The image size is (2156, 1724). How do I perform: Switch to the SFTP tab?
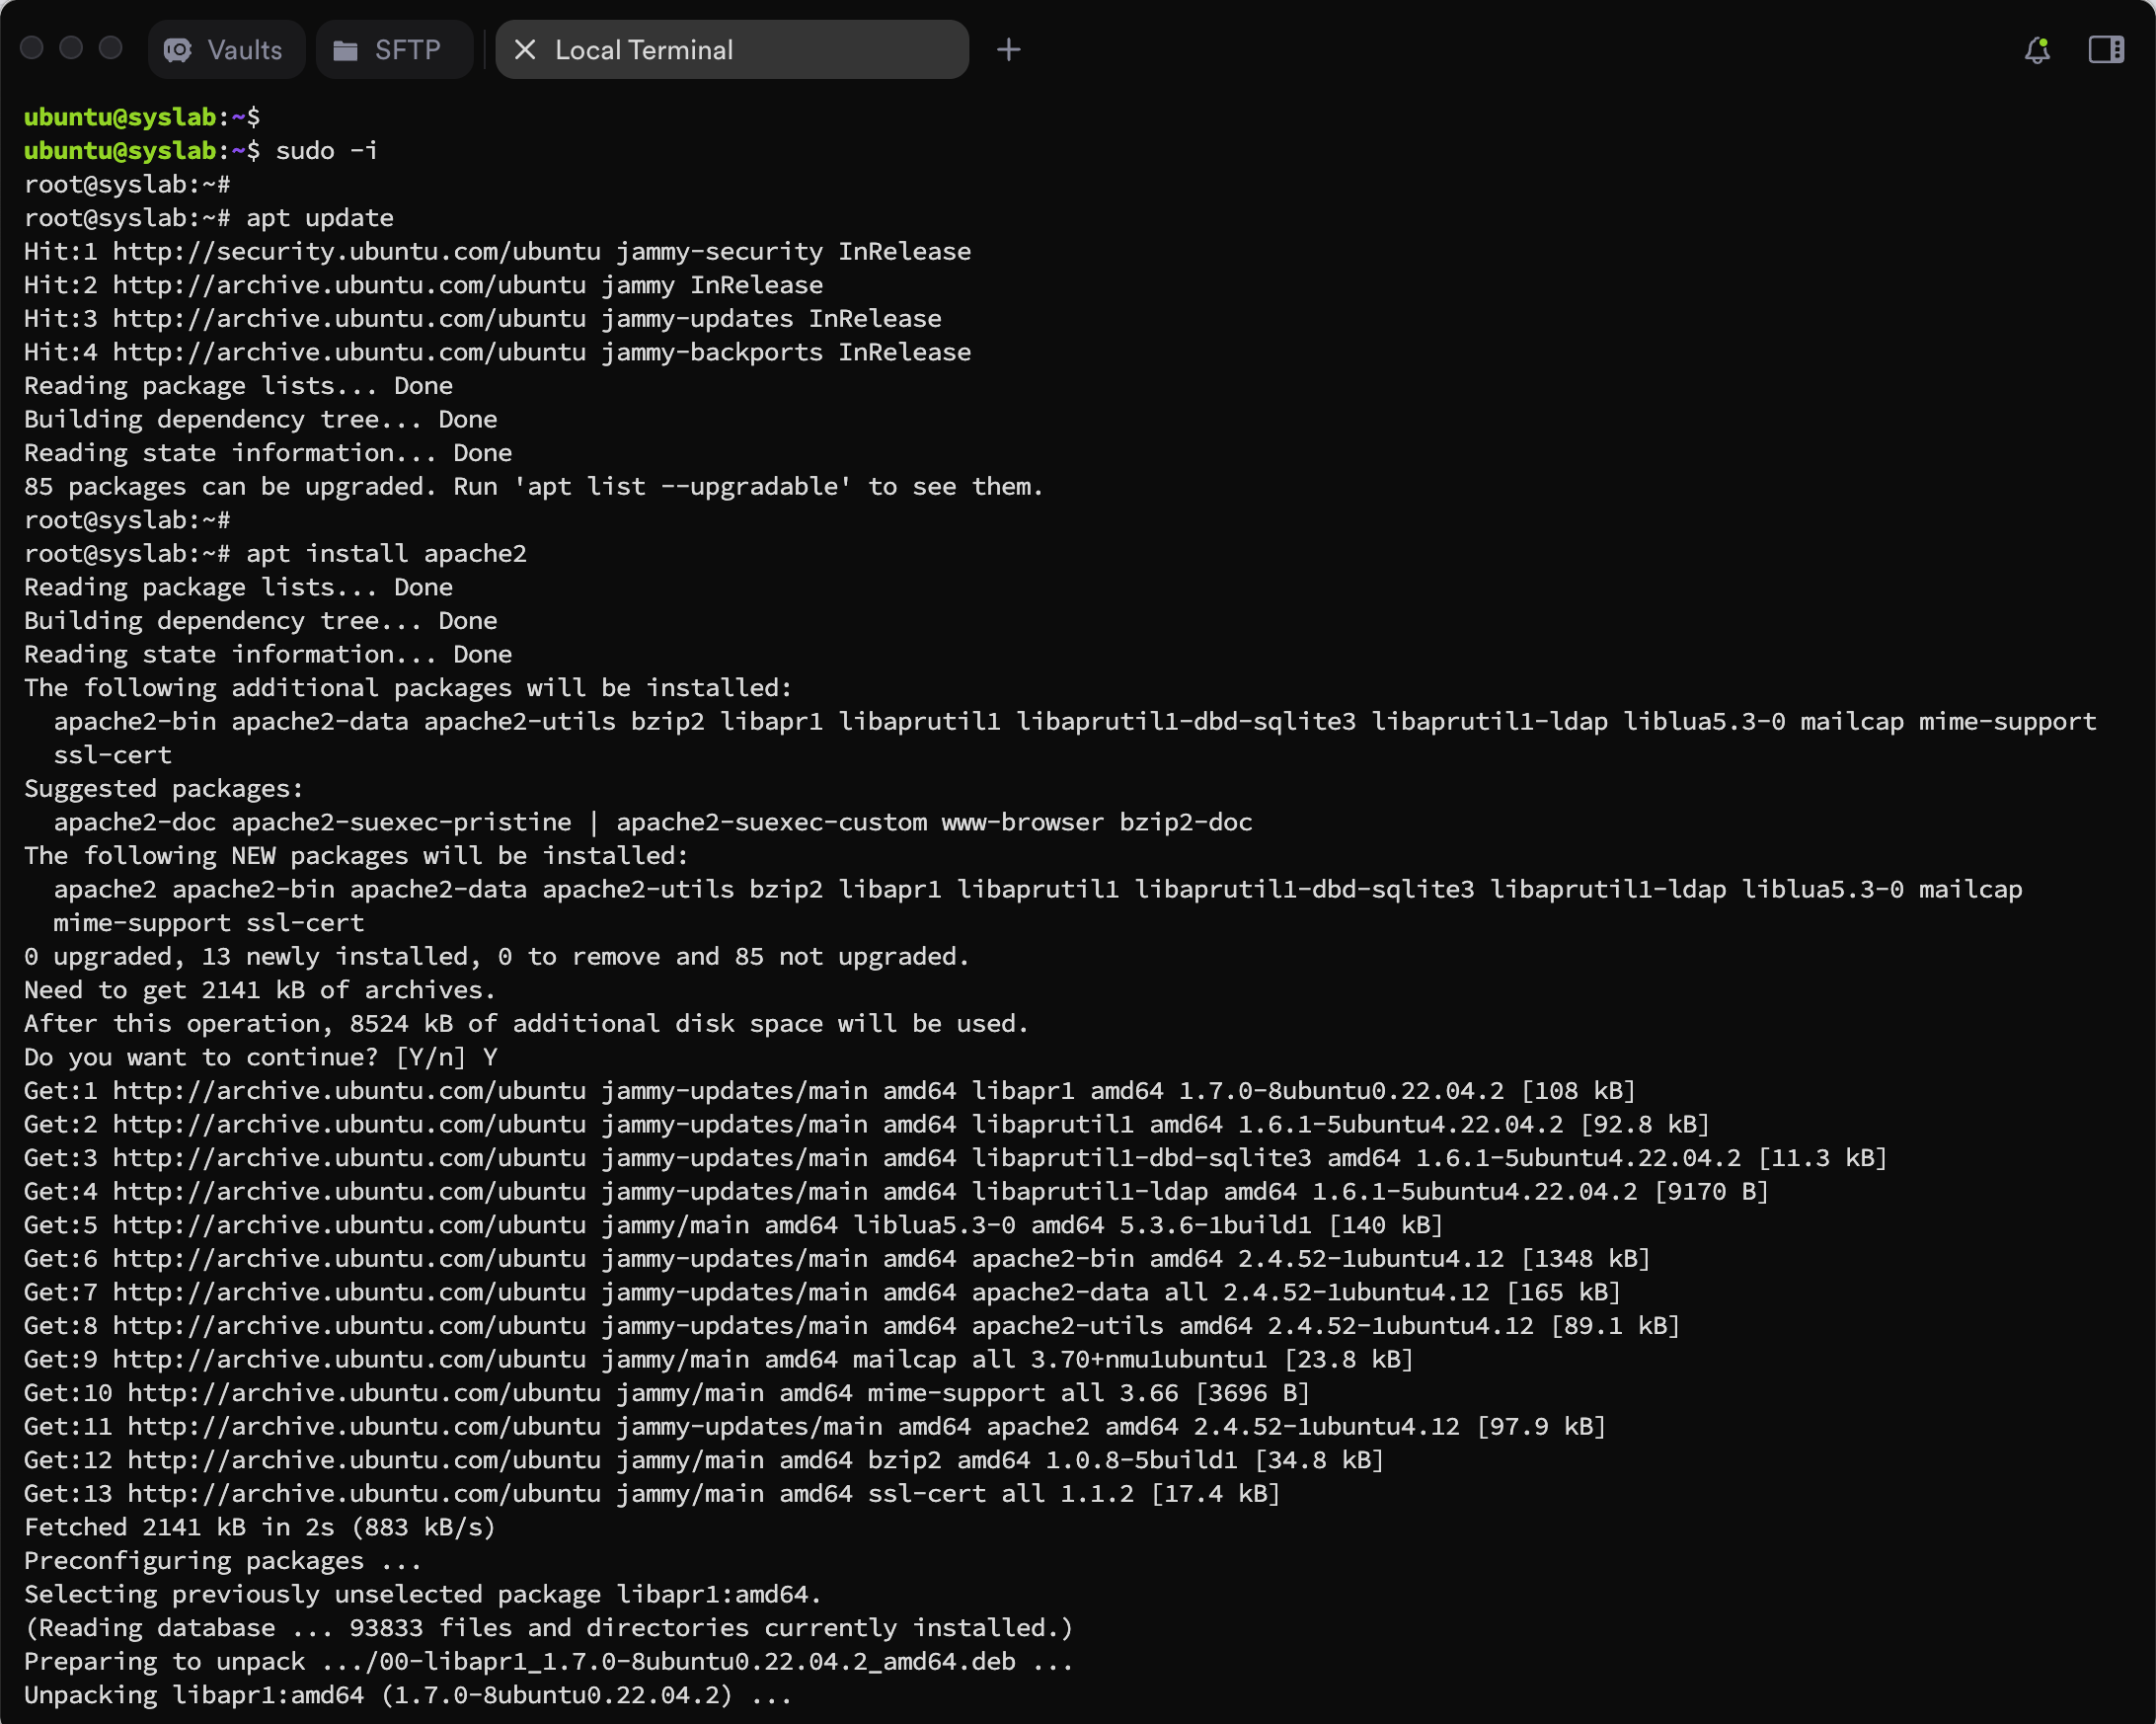[x=394, y=50]
